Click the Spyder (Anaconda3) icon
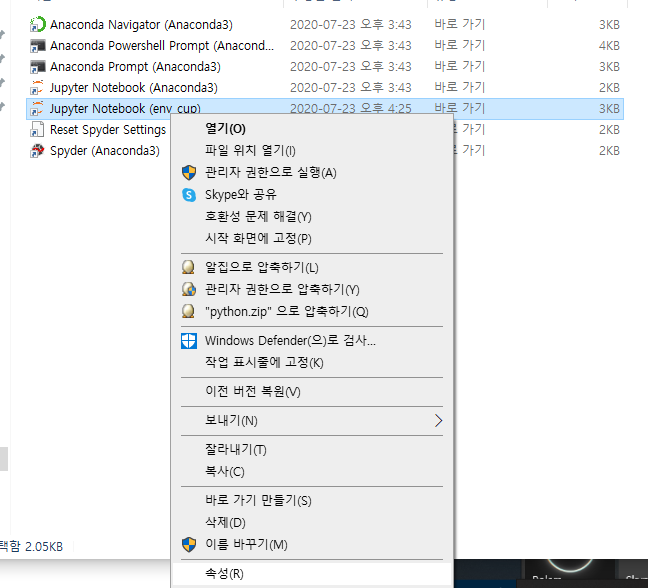 (x=37, y=151)
